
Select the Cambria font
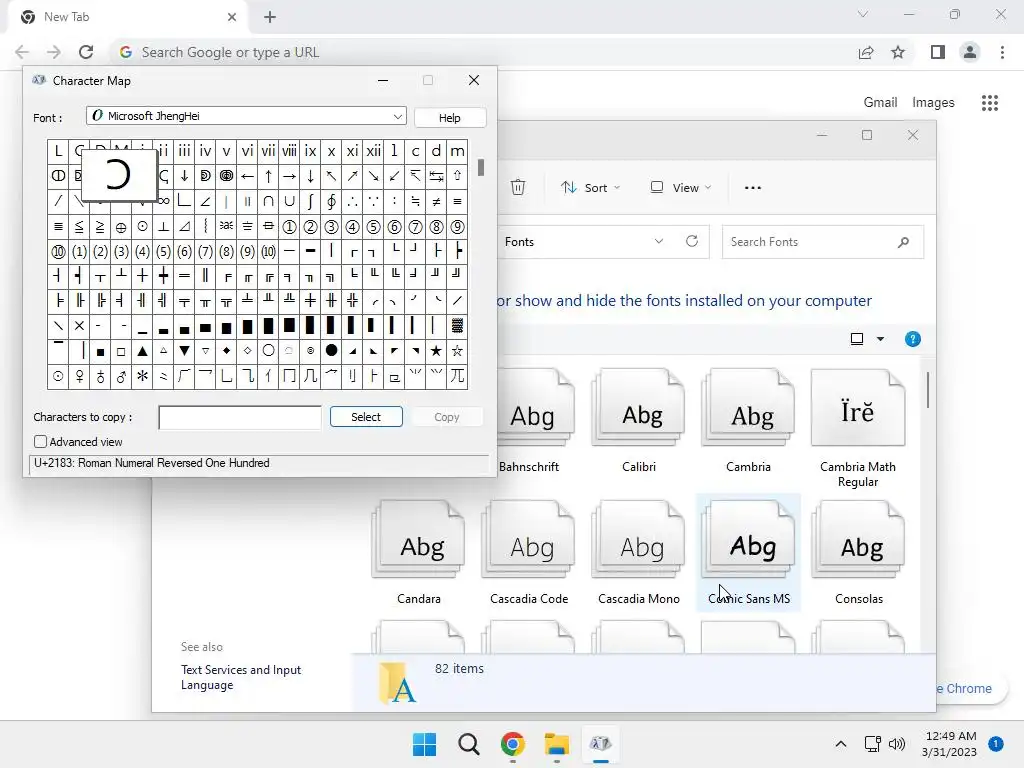point(748,421)
